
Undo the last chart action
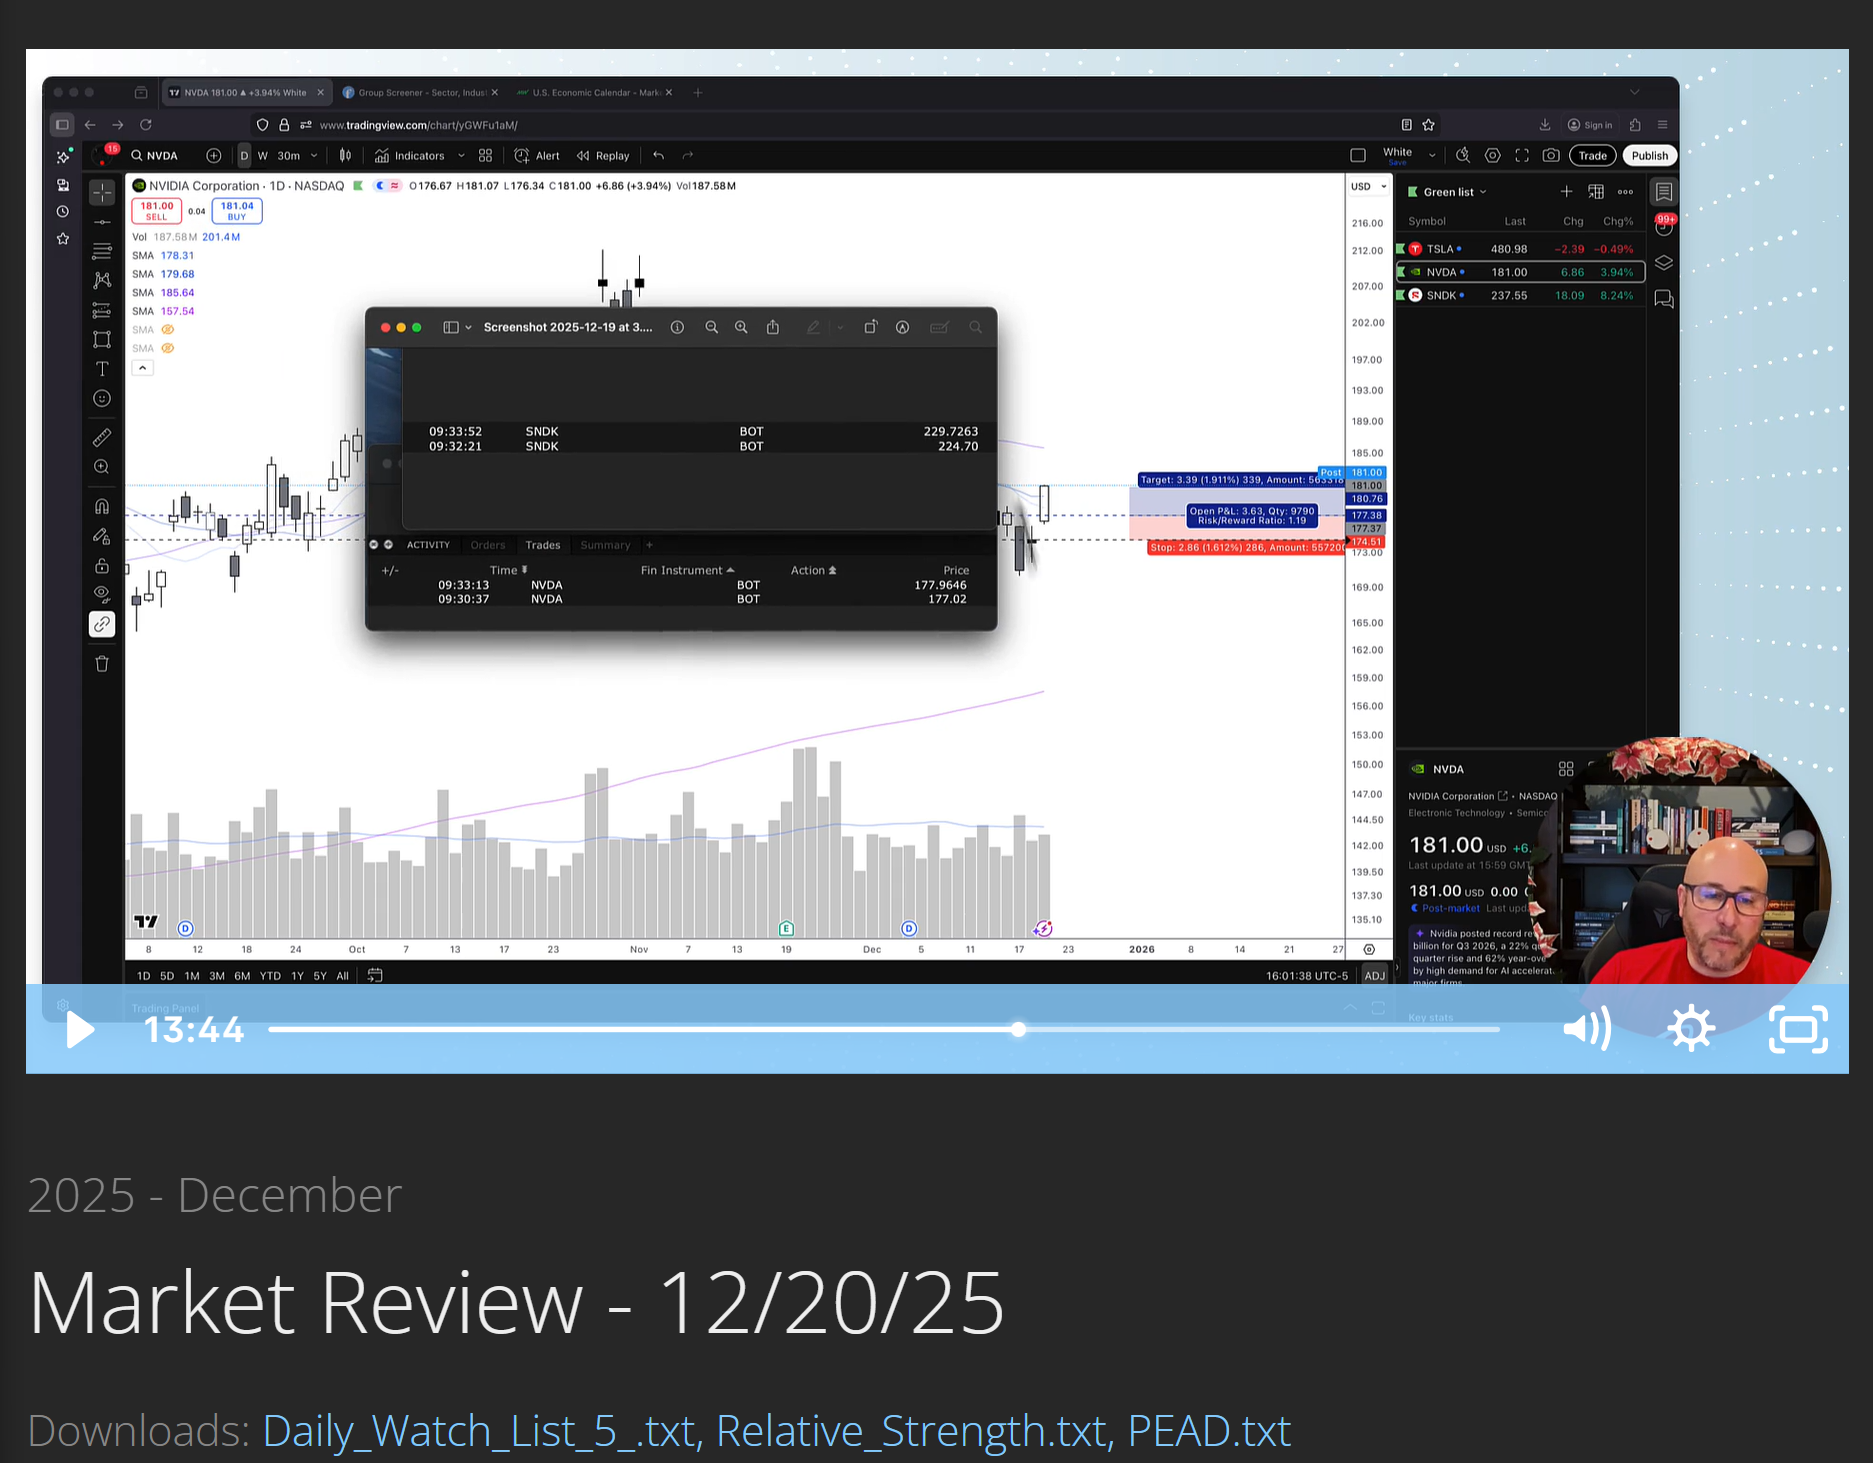[x=658, y=156]
